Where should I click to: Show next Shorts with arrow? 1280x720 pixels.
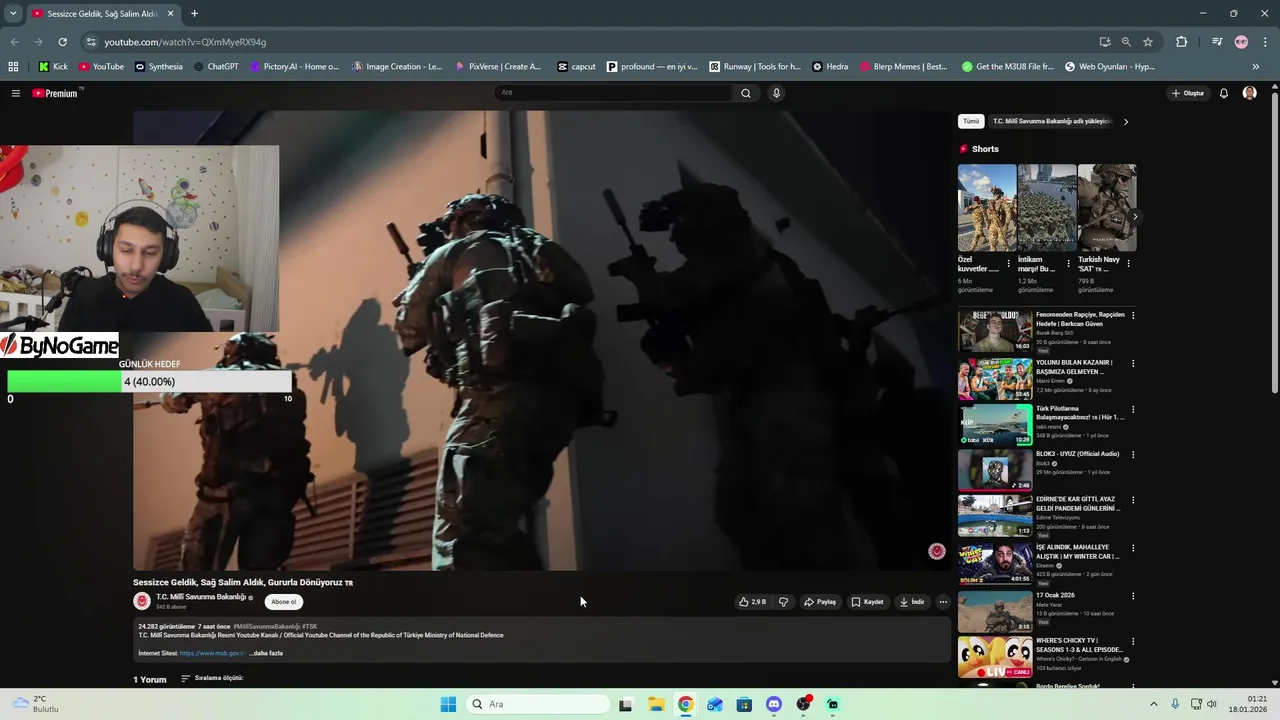pyautogui.click(x=1134, y=216)
